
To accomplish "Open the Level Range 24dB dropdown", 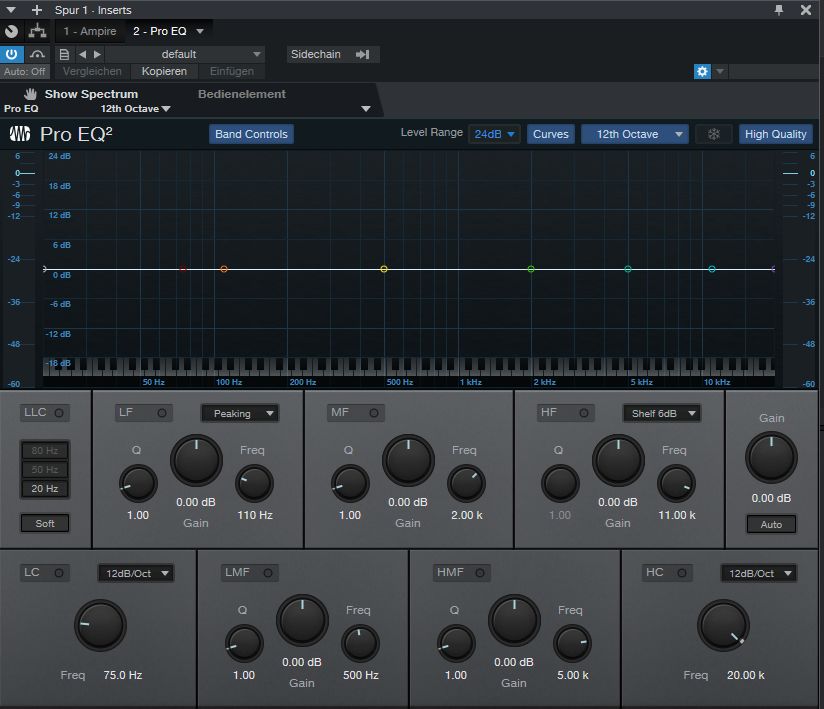I will click(494, 134).
